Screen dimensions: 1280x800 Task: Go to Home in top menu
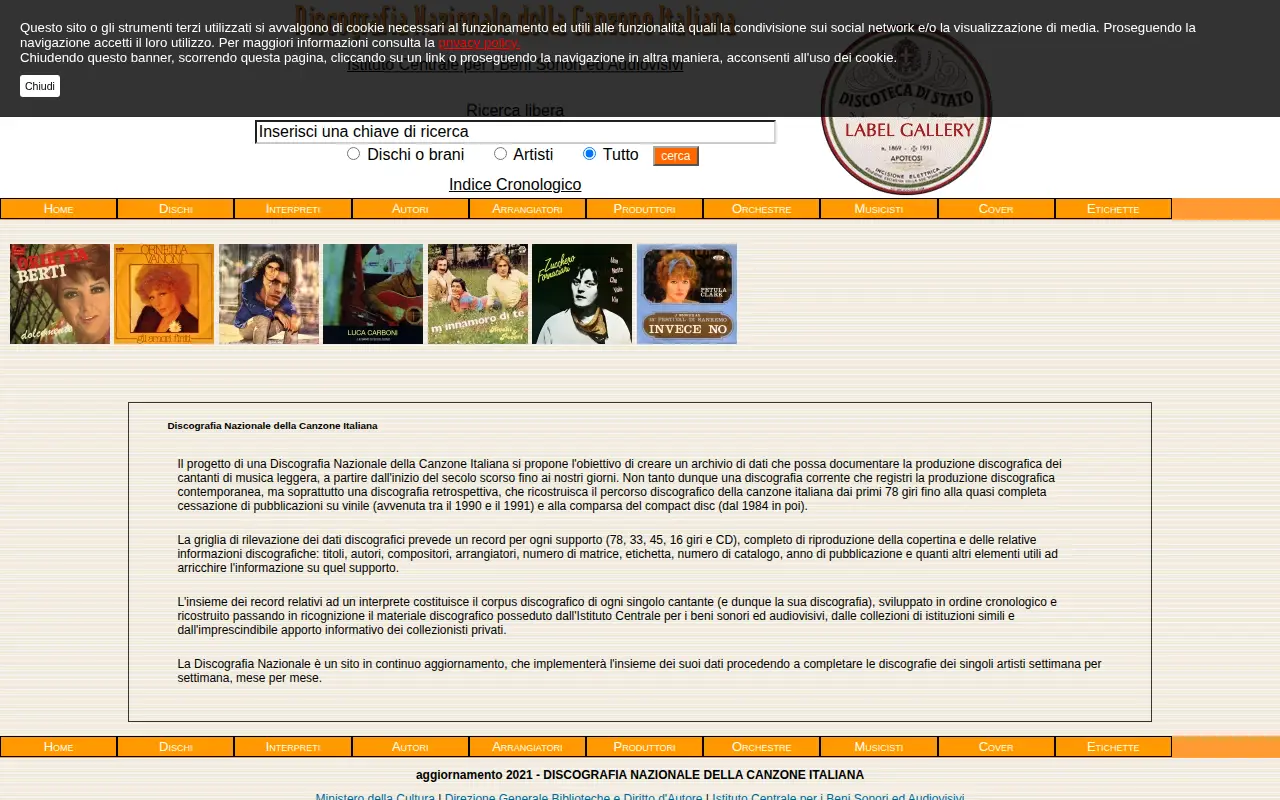(x=58, y=209)
